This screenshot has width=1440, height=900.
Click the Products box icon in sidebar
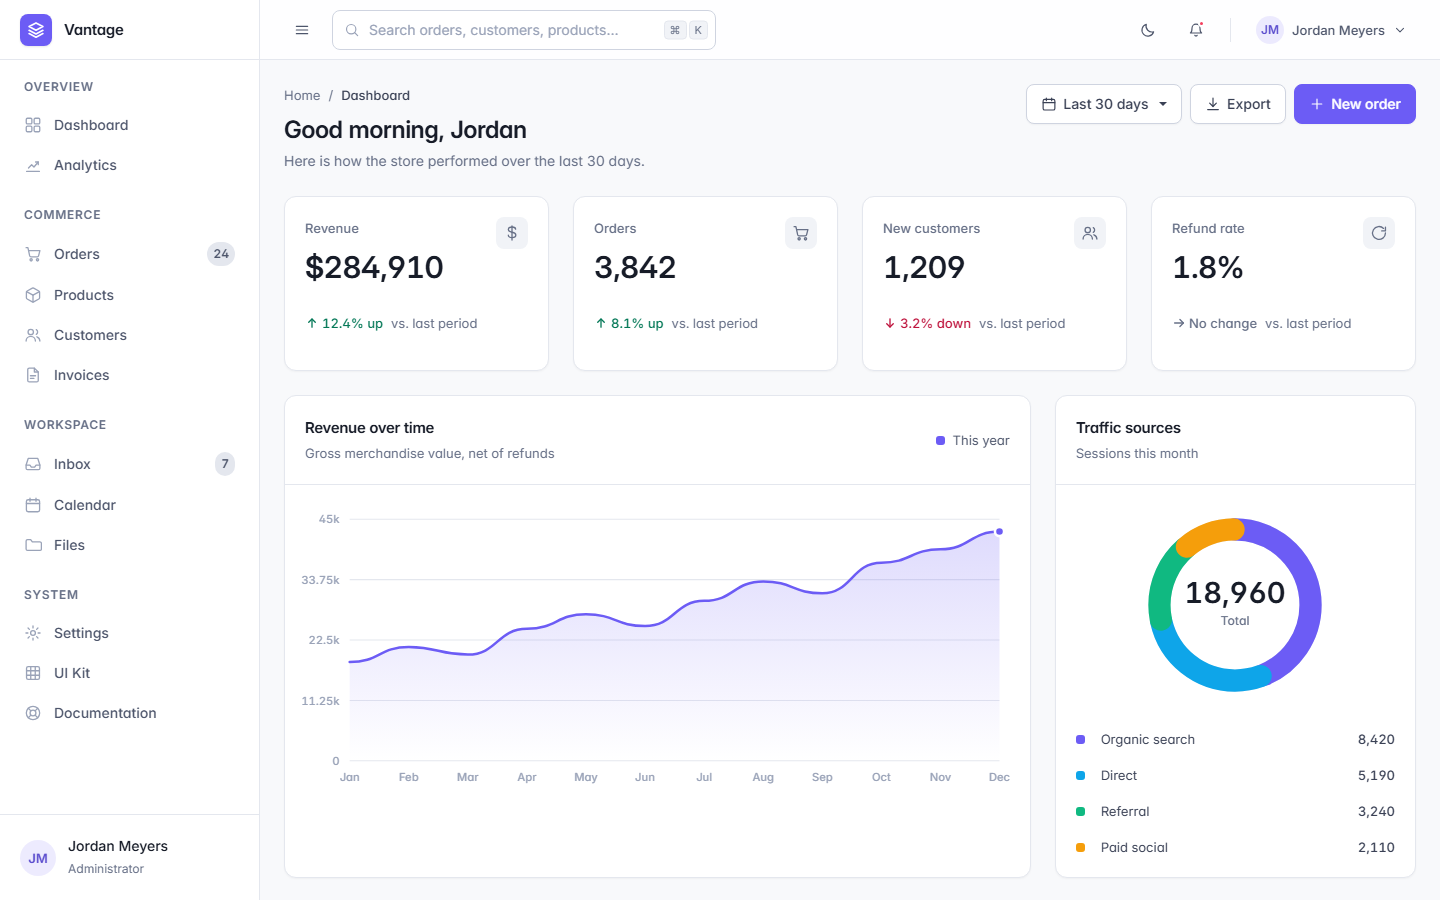[33, 295]
